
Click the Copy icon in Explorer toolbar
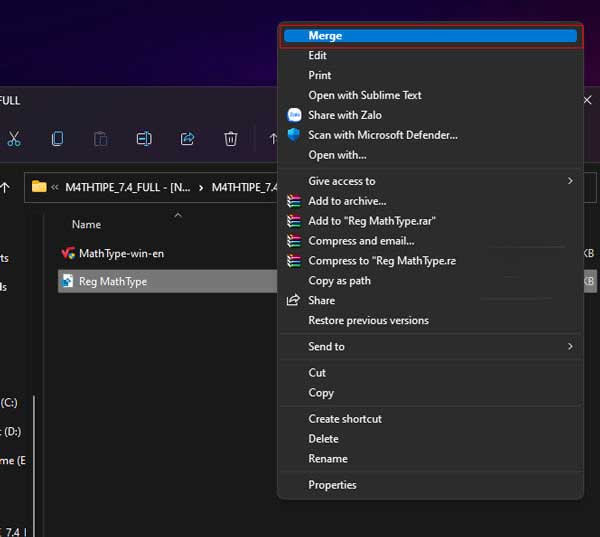point(57,139)
